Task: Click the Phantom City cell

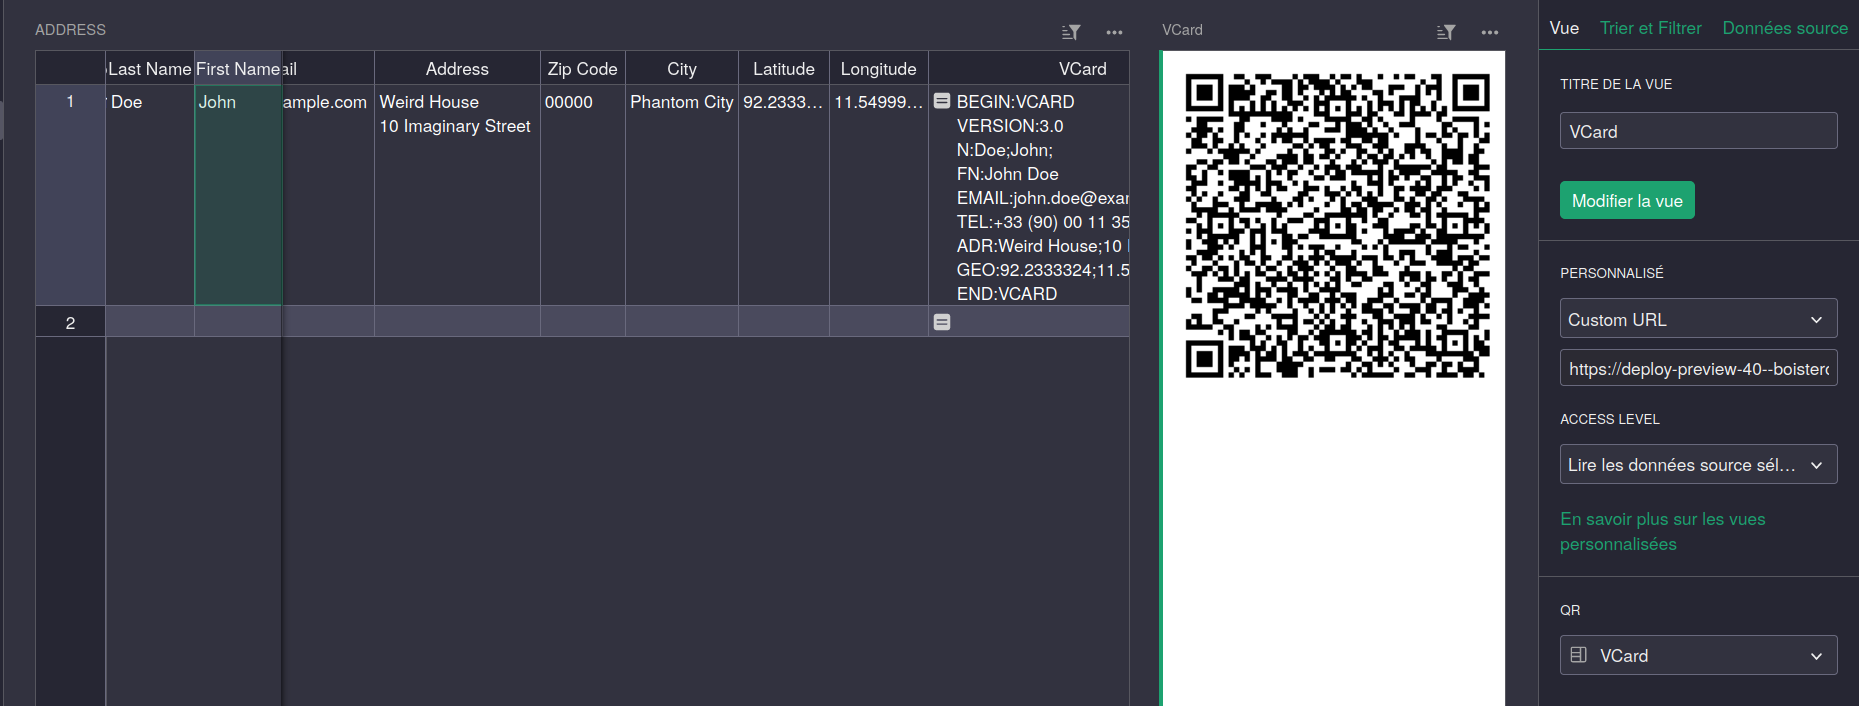Action: pyautogui.click(x=681, y=102)
